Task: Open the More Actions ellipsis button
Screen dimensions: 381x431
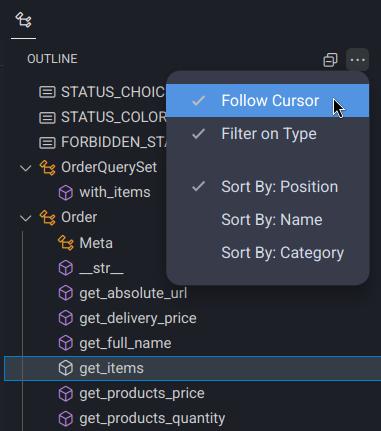Action: pos(357,60)
